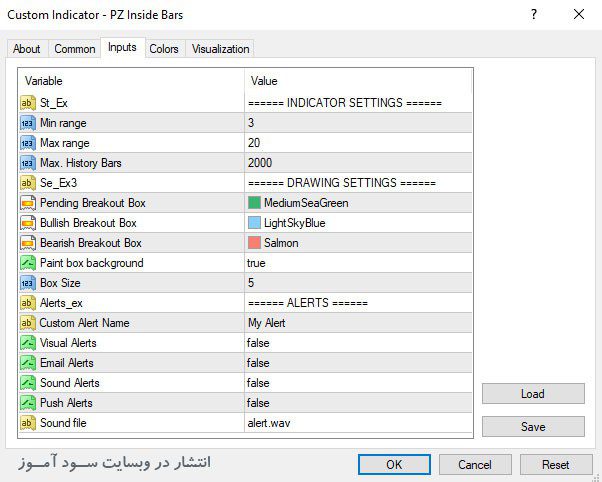This screenshot has height=482, width=602.
Task: Click the MediumSeaGreen color swatch
Action: click(x=254, y=203)
